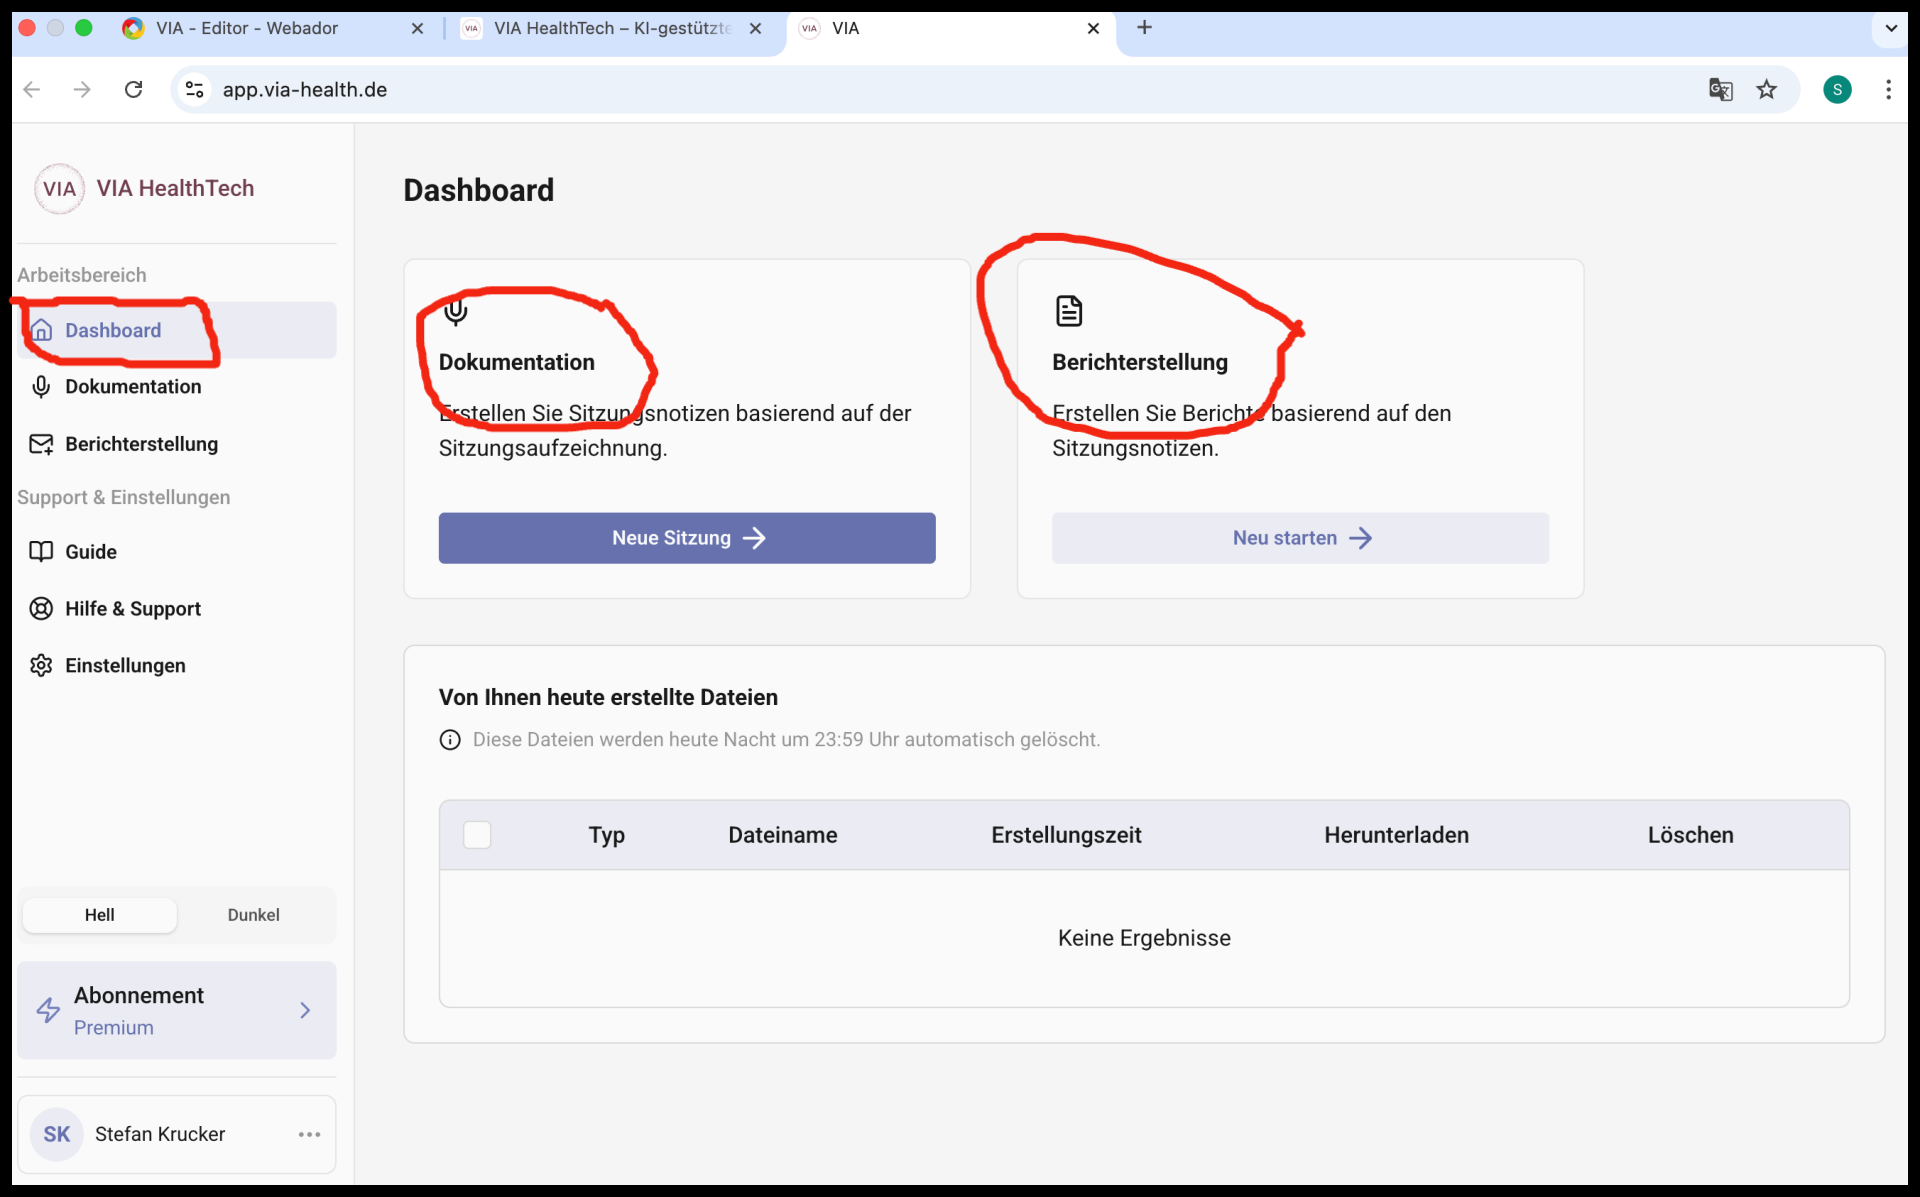Click the Dashboard home icon in sidebar
Image resolution: width=1920 pixels, height=1197 pixels.
click(42, 330)
